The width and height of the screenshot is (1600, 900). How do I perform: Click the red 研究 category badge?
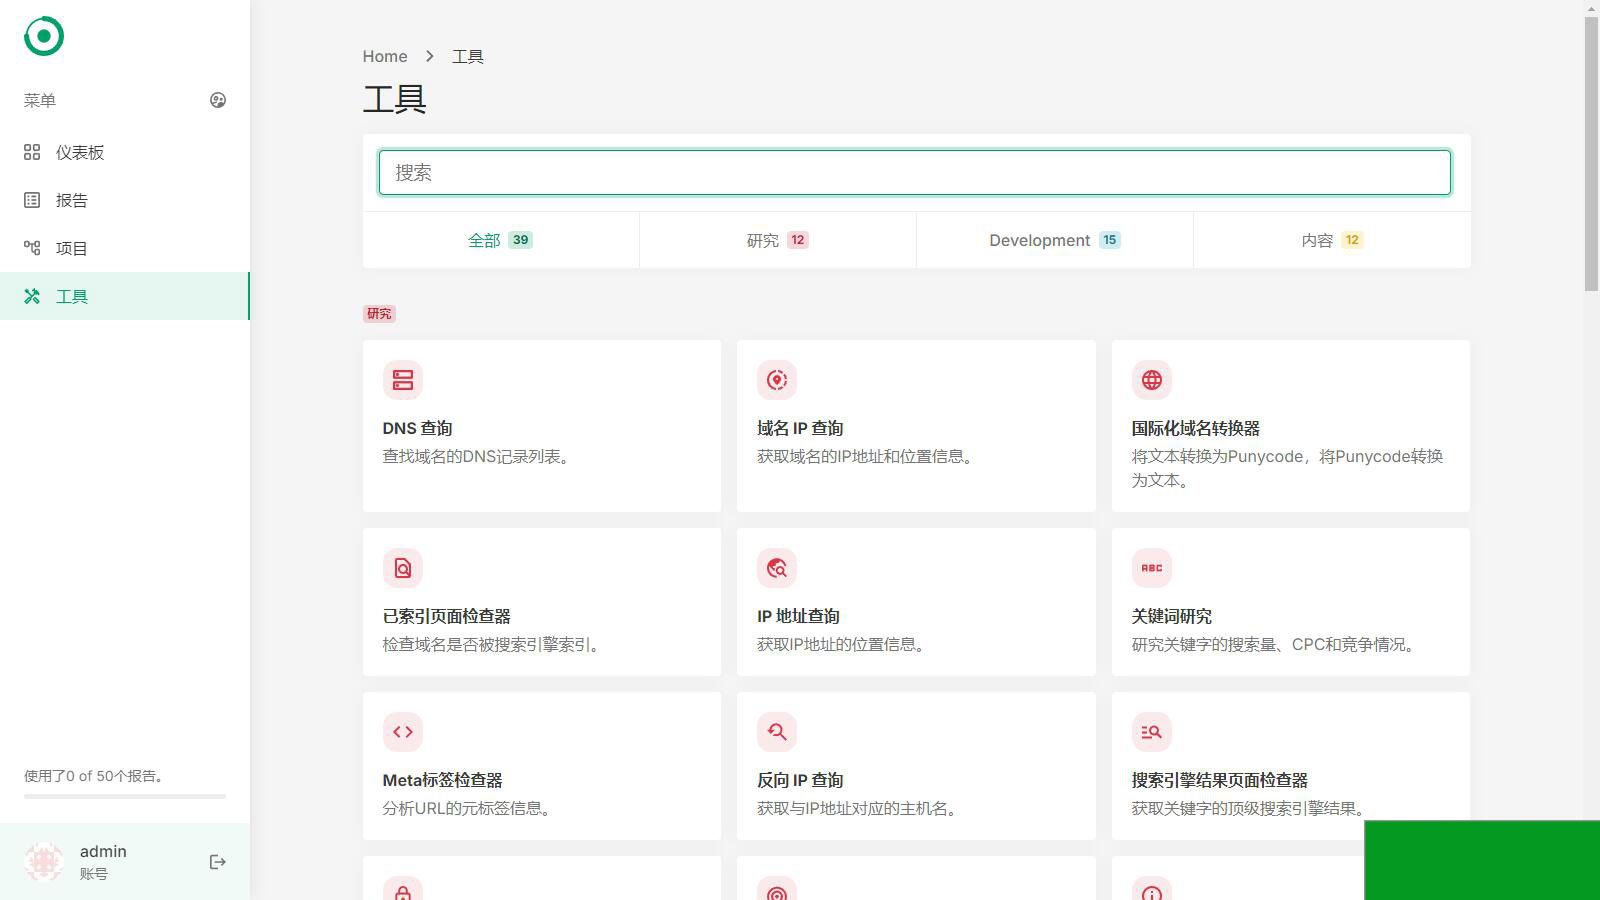pyautogui.click(x=379, y=314)
